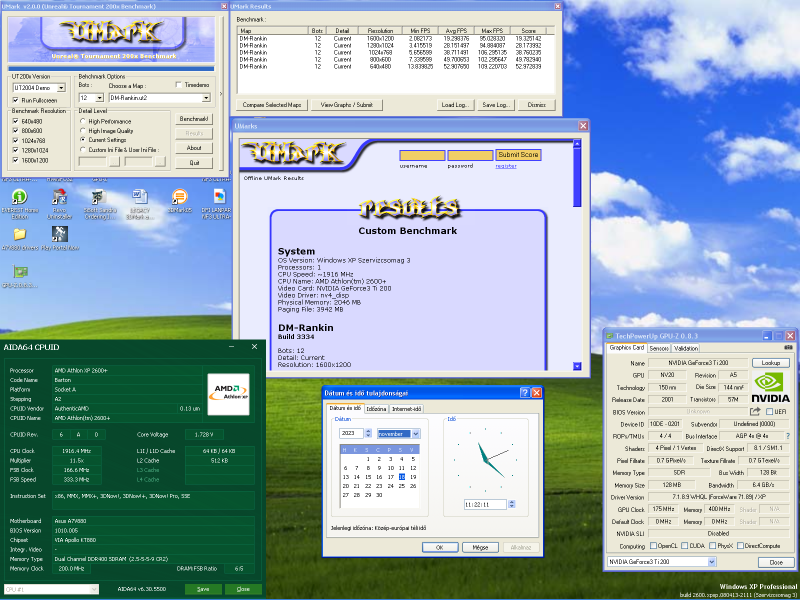
Task: Click the AMD Athlon XP logo in AIDA64
Action: (228, 394)
